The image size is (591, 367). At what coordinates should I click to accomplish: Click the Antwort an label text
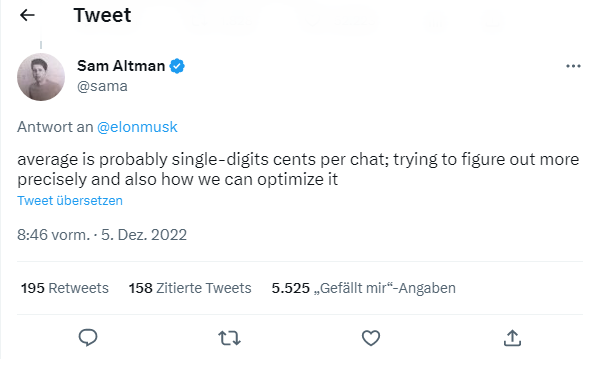click(55, 127)
